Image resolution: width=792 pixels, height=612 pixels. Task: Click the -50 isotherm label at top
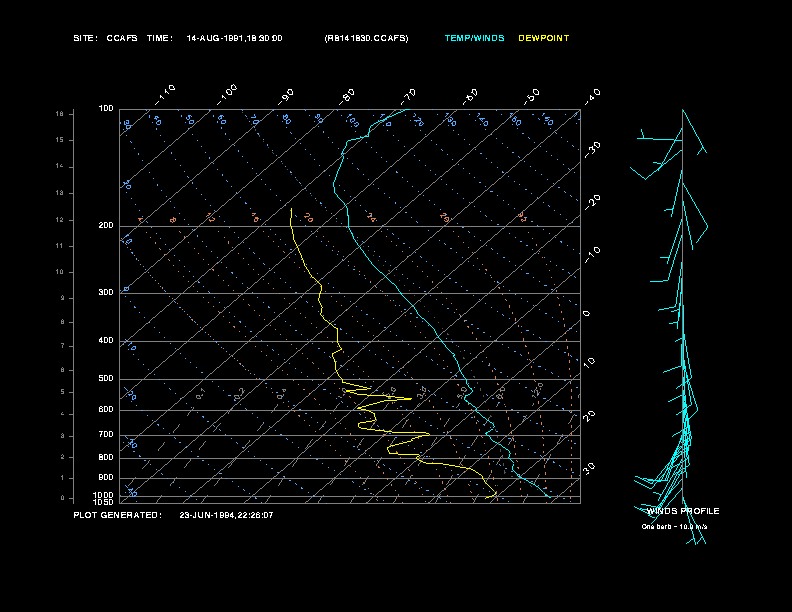pos(532,96)
